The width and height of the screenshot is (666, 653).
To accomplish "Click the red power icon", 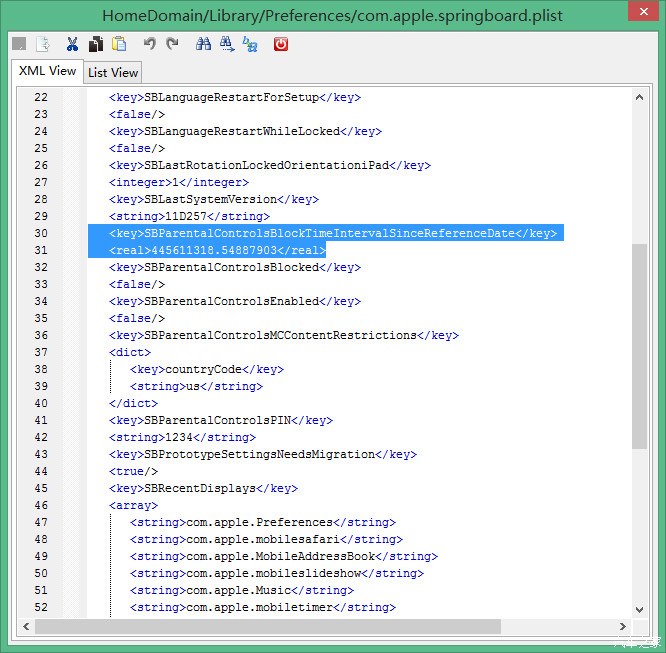I will pos(281,44).
